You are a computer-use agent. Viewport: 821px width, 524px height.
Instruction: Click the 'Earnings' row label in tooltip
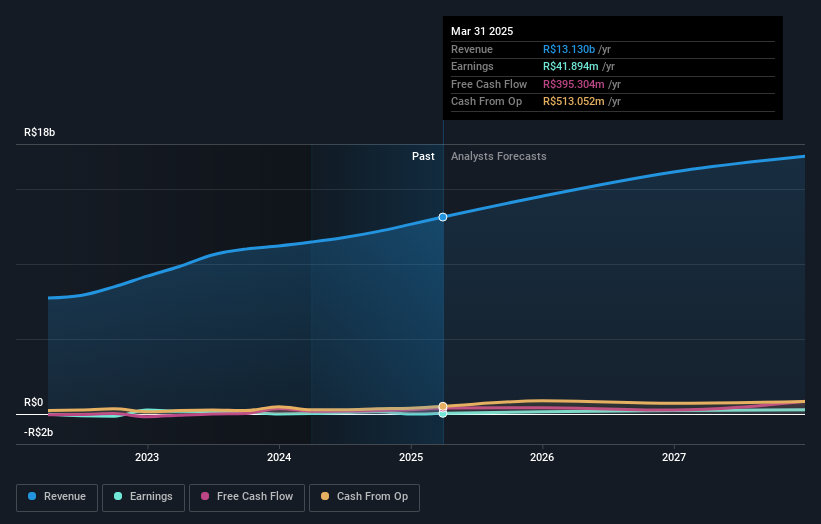point(472,66)
